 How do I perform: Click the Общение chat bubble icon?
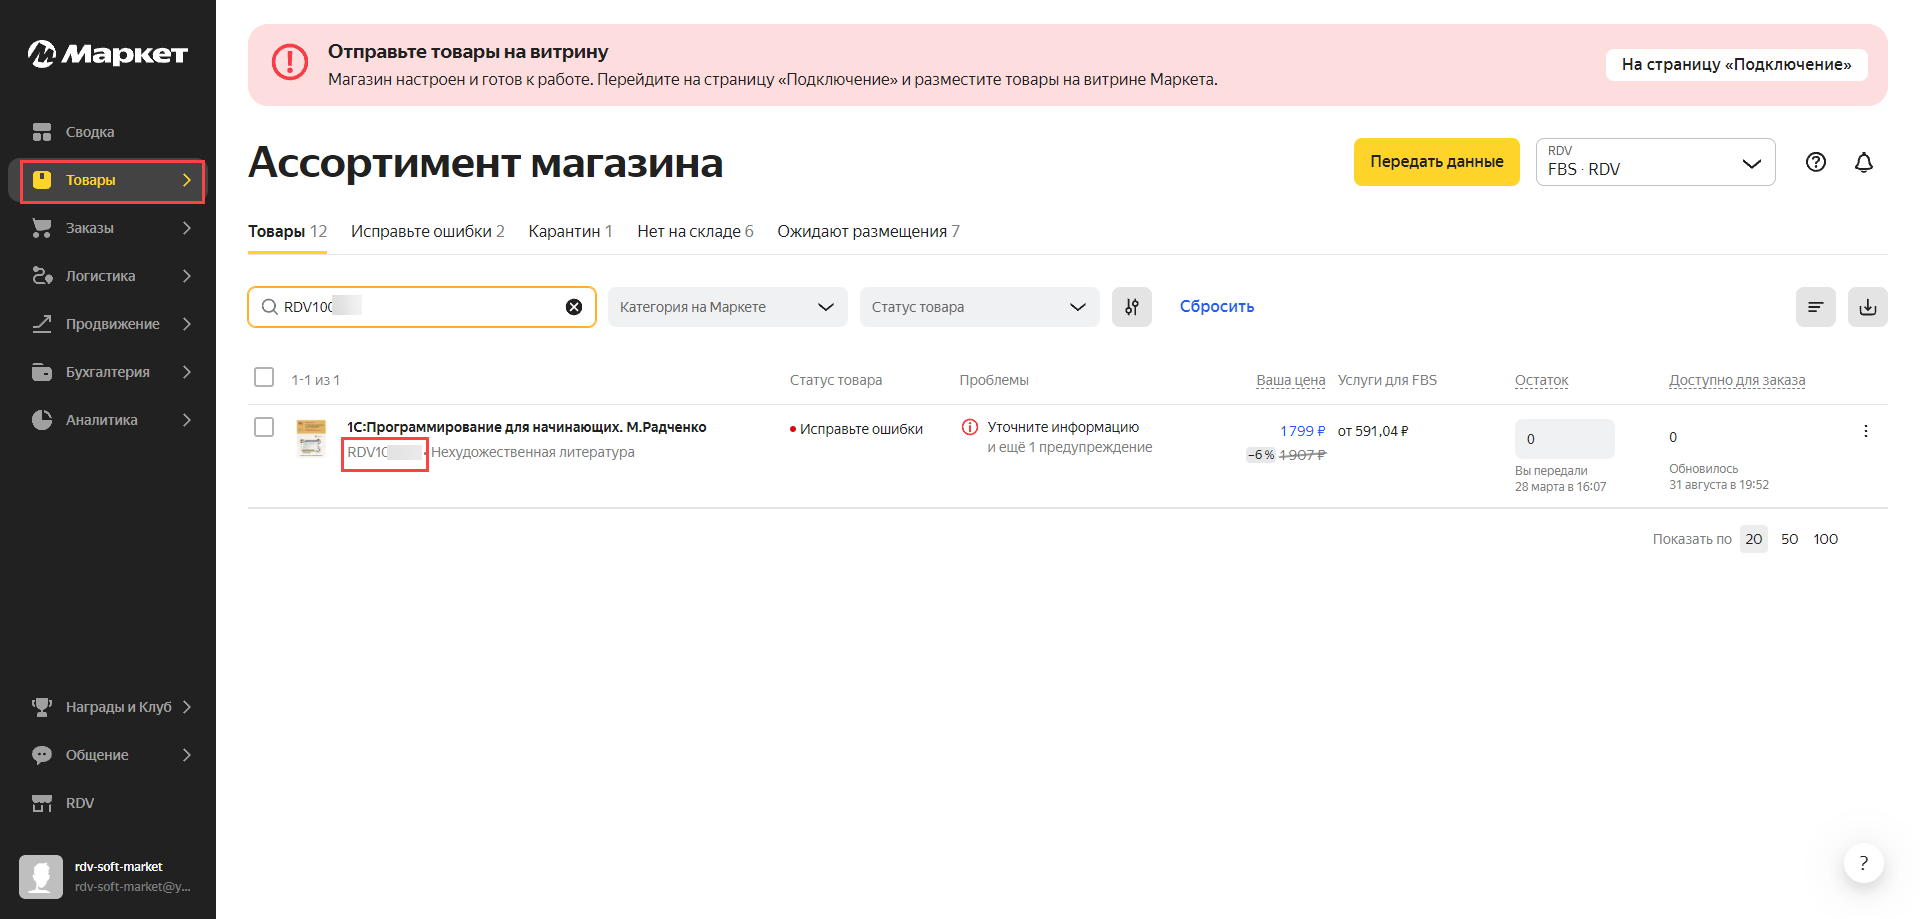click(42, 755)
